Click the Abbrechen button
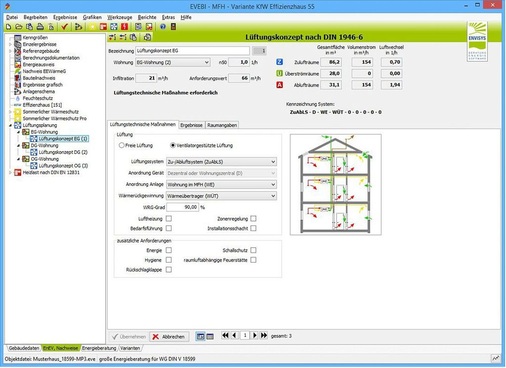 [x=169, y=337]
